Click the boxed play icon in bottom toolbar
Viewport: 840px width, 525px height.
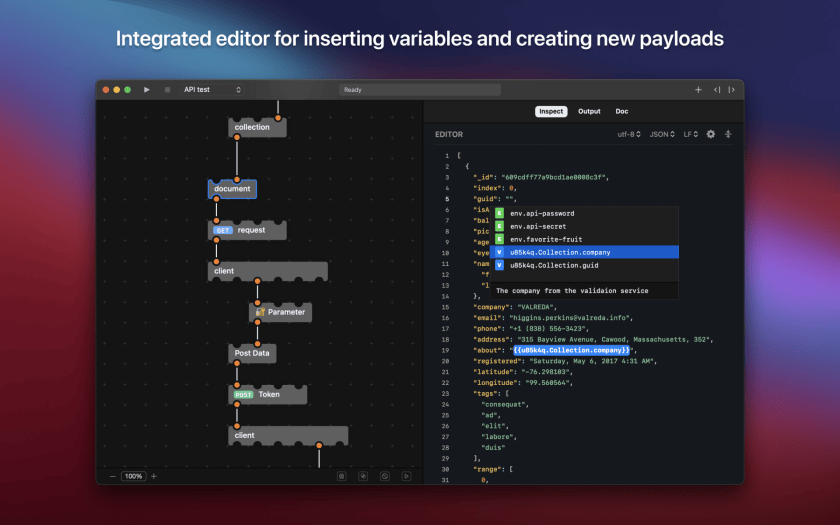(406, 476)
